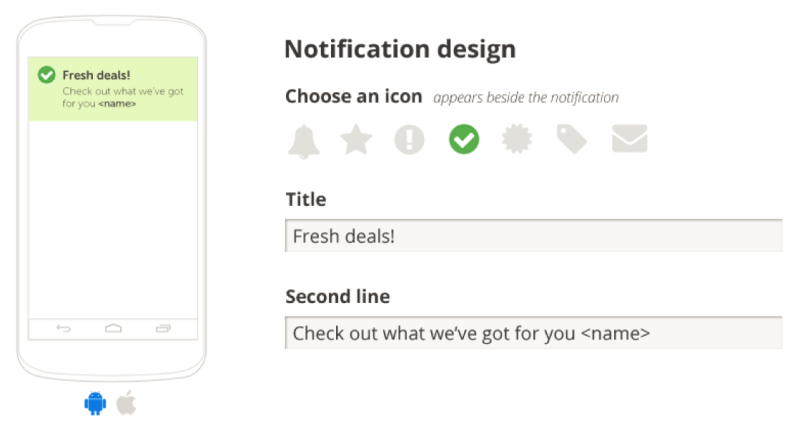Choose the starburst badge icon

tap(517, 139)
